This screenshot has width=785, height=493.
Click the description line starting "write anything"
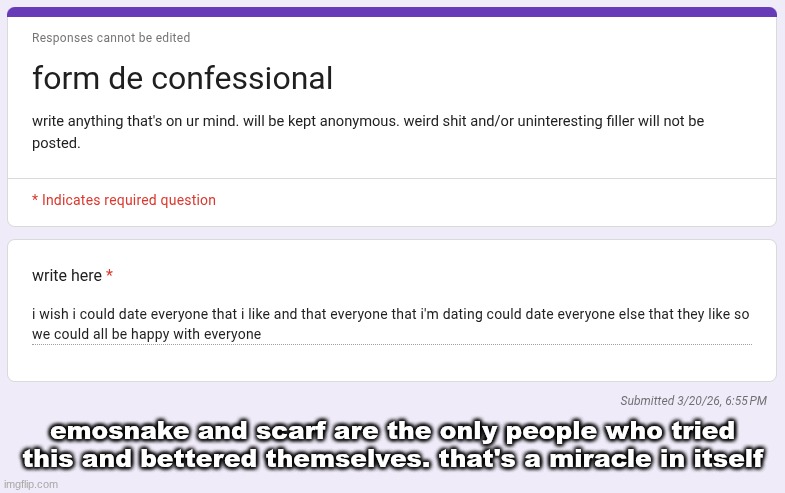click(x=368, y=121)
